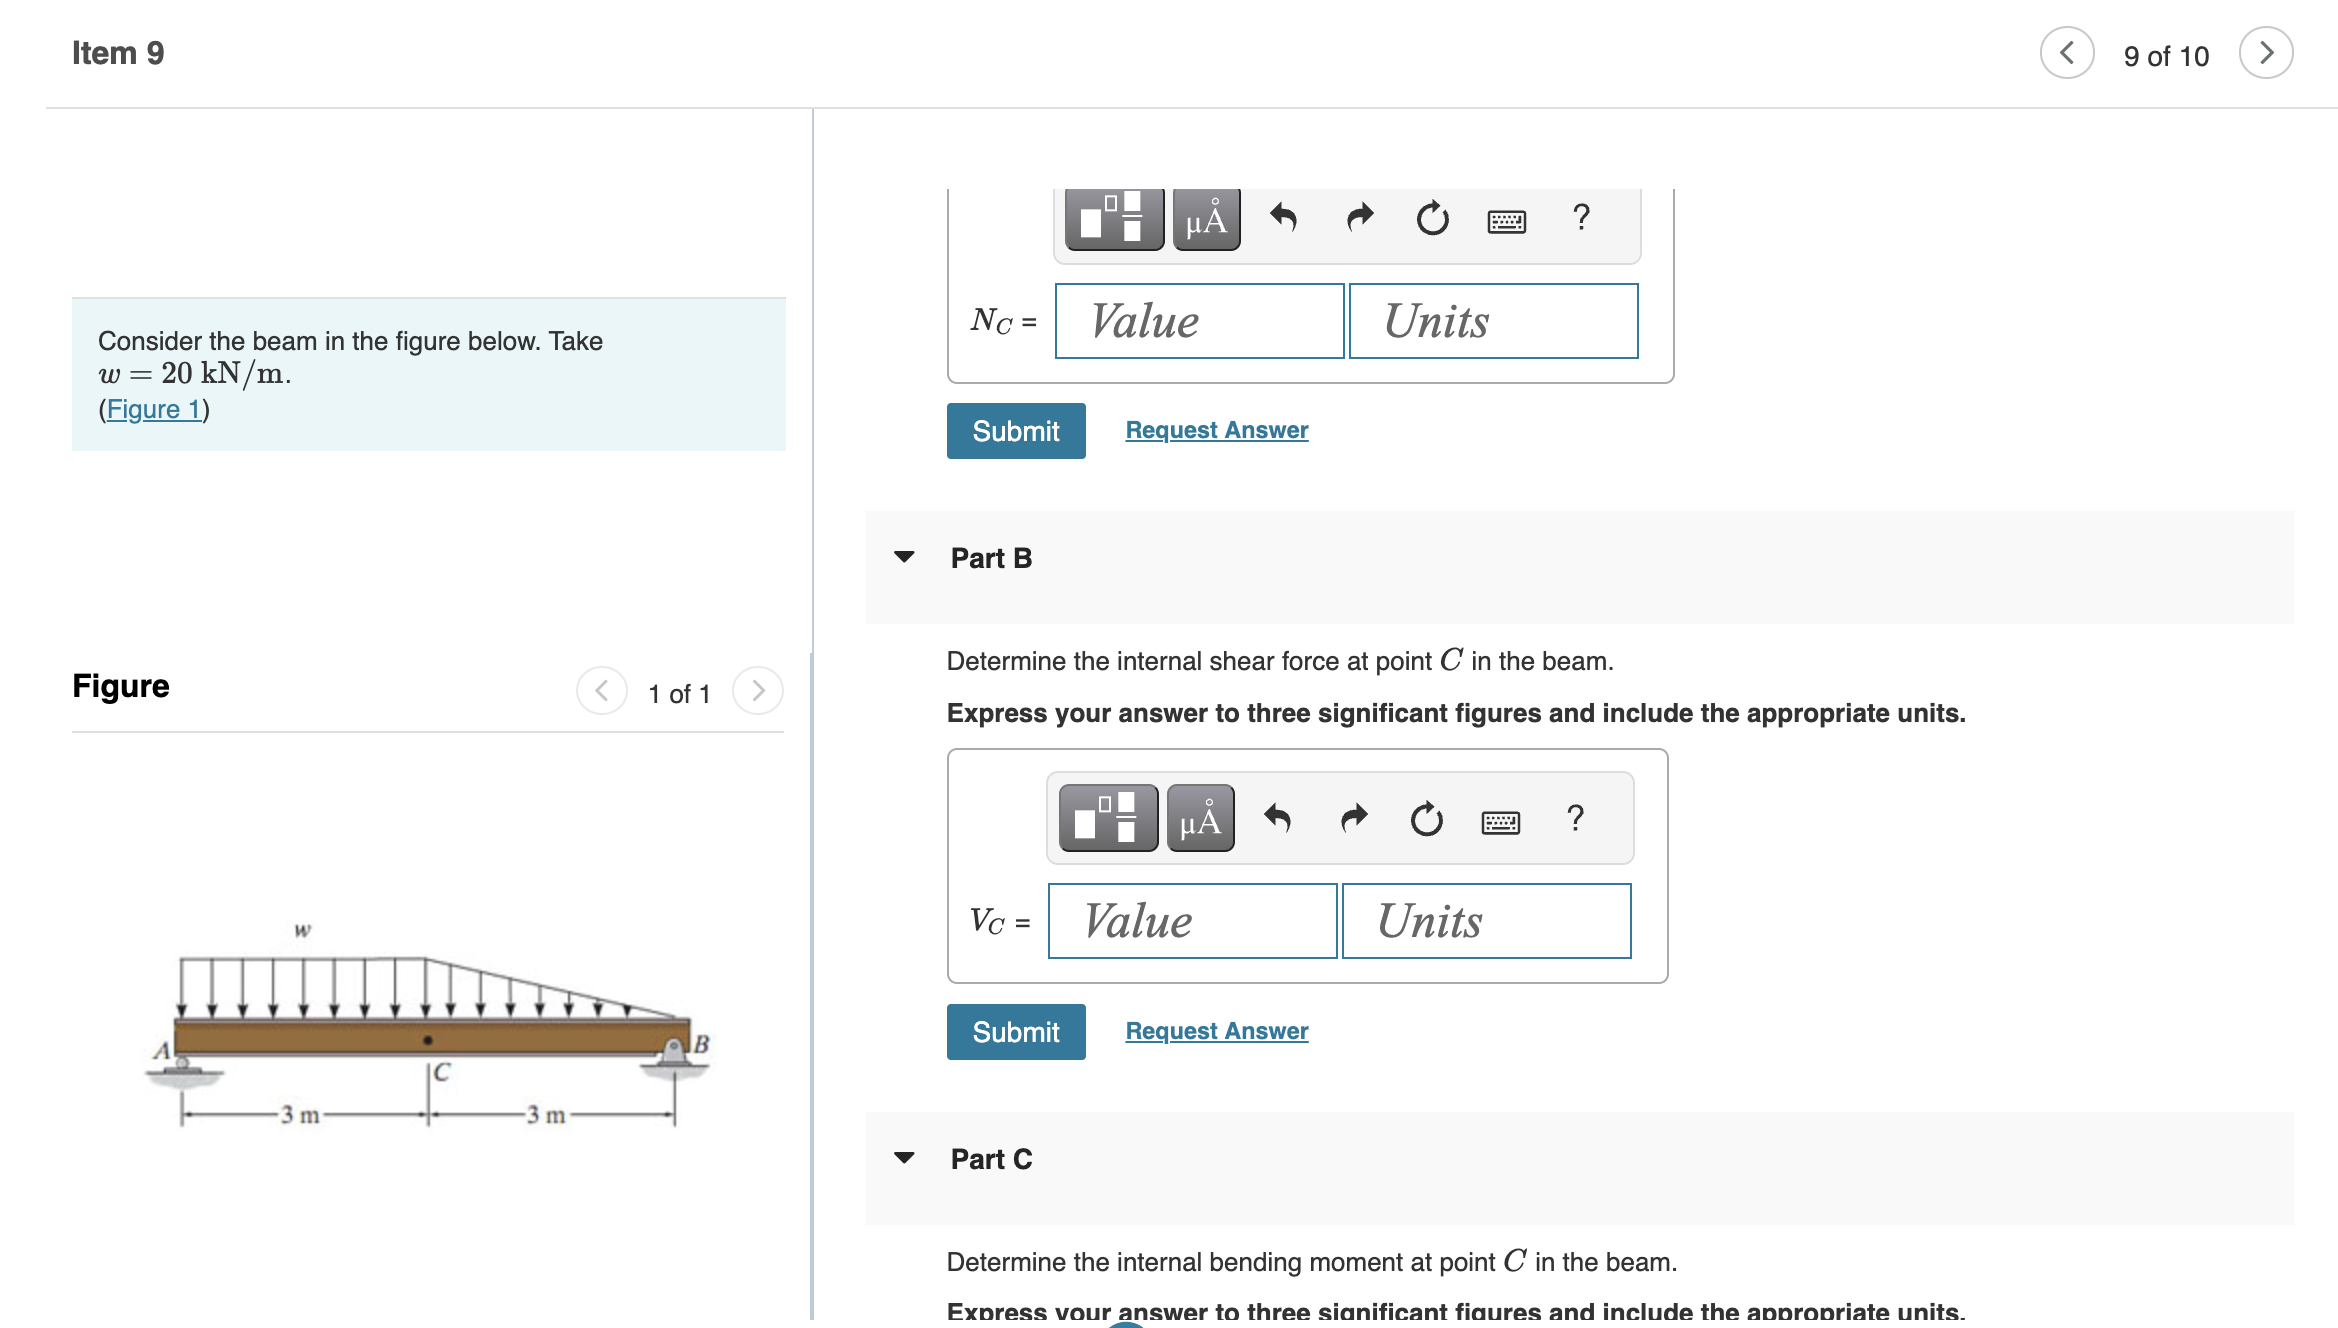The image size is (2338, 1328).
Task: Click the grid/matrix icon in Part B toolbar
Action: (1108, 817)
